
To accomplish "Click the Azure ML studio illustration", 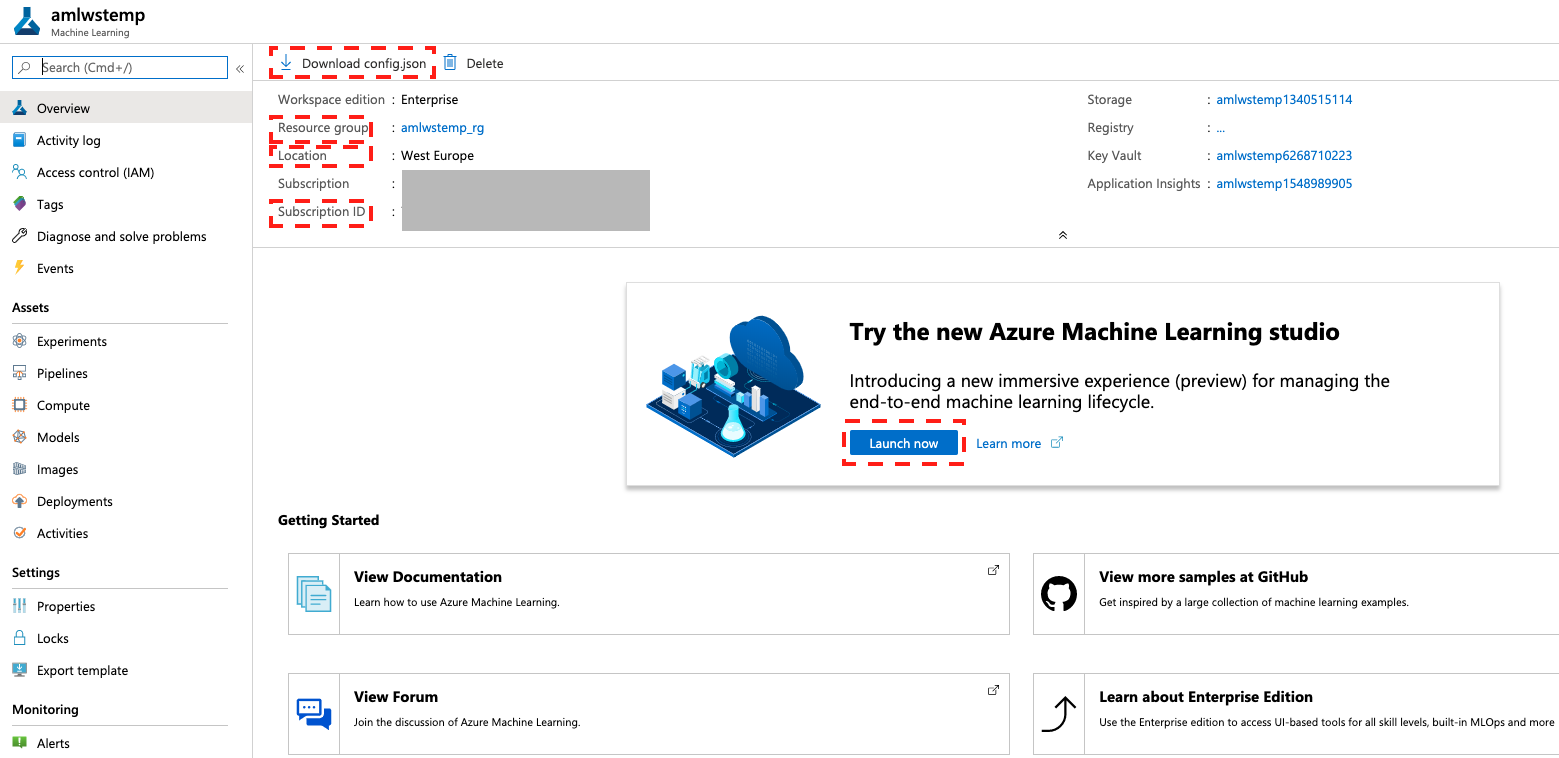I will coord(734,386).
